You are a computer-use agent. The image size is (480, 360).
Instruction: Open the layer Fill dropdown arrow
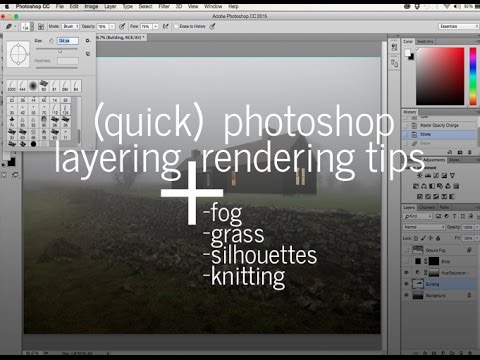[476, 238]
